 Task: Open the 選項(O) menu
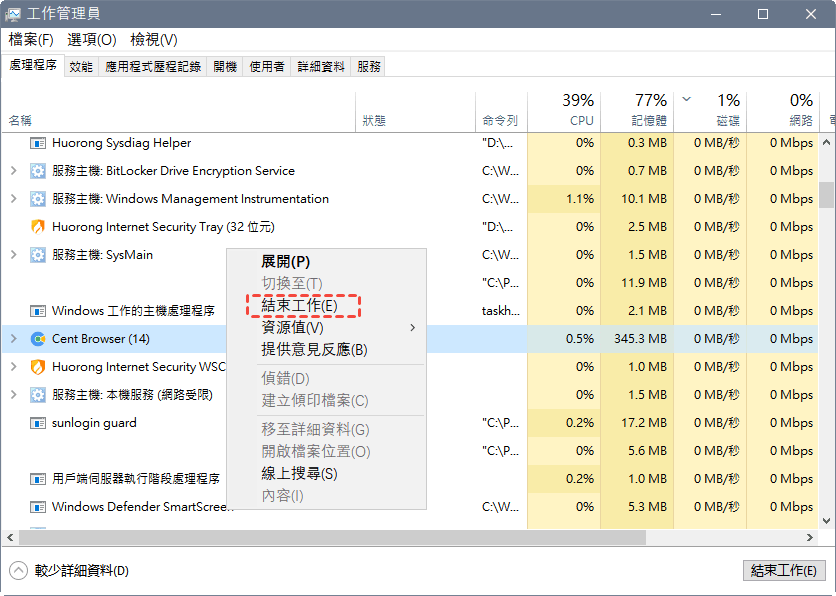tap(92, 40)
